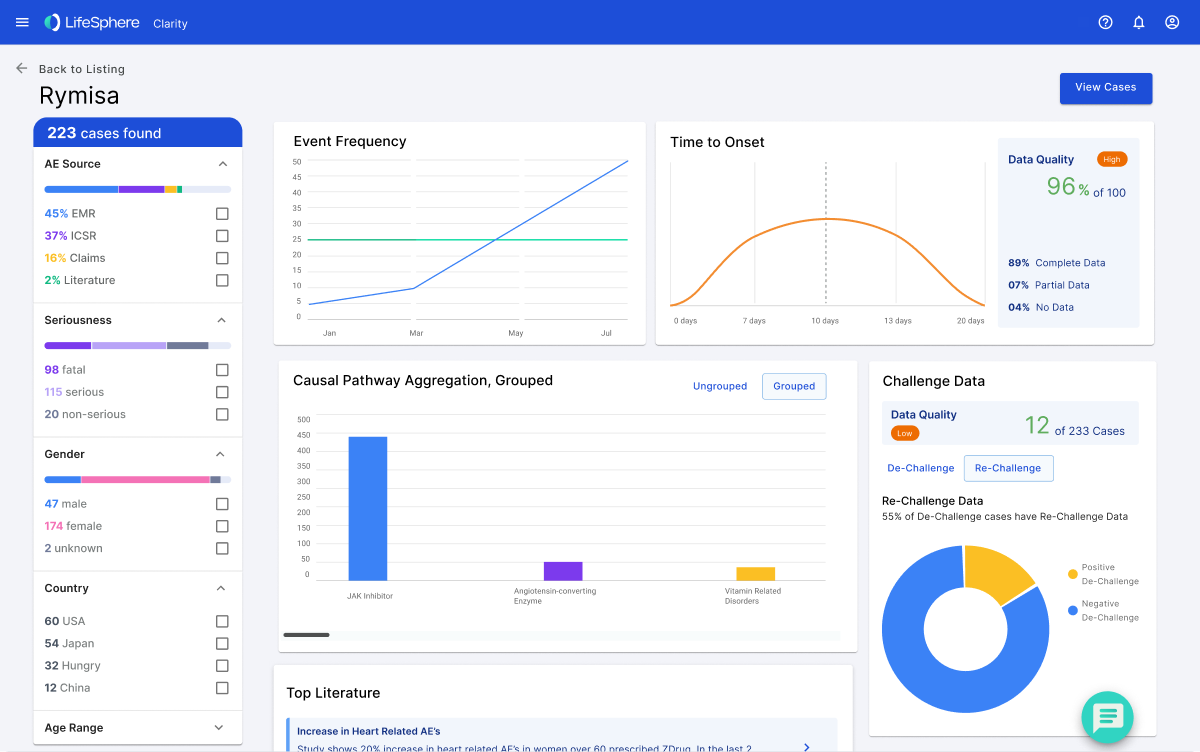Screen dimensions: 1200x752
Task: Filter by male gender checkbox
Action: click(222, 504)
